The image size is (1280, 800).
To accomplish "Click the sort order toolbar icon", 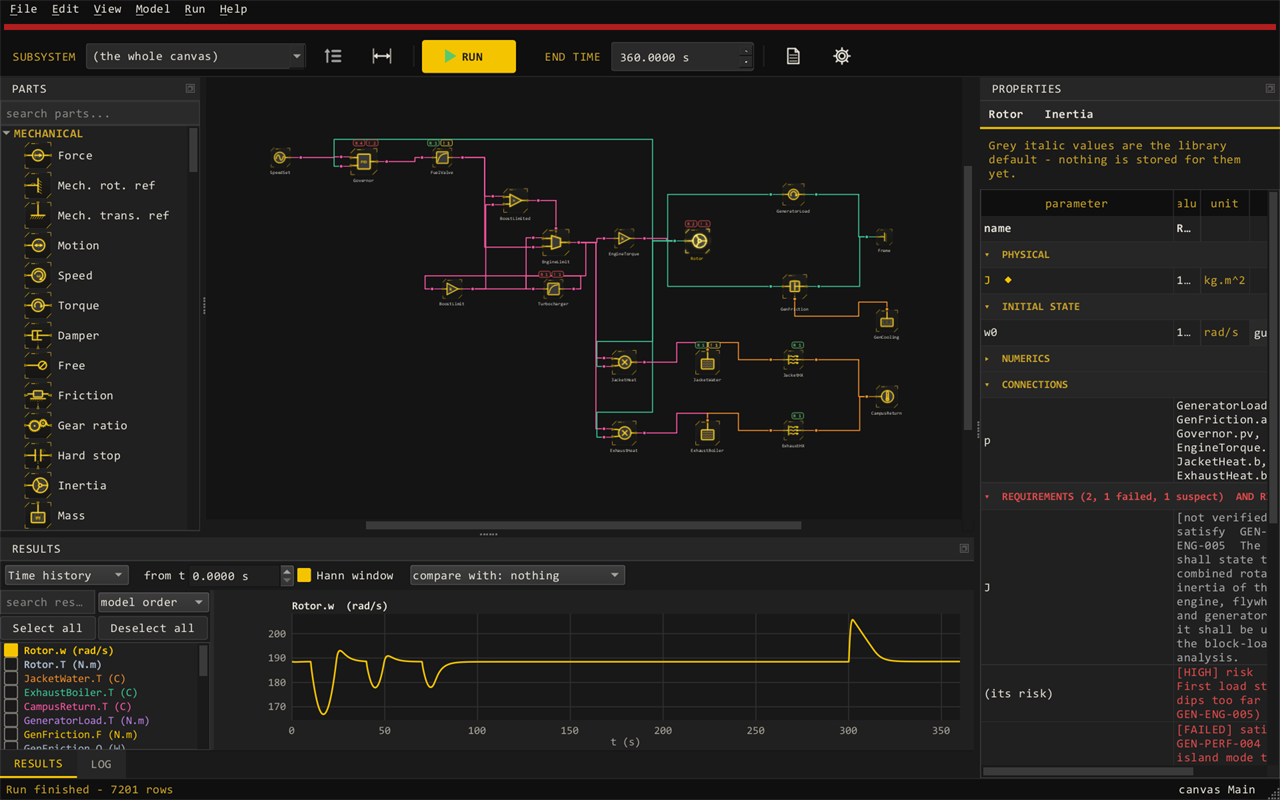I will pyautogui.click(x=333, y=57).
